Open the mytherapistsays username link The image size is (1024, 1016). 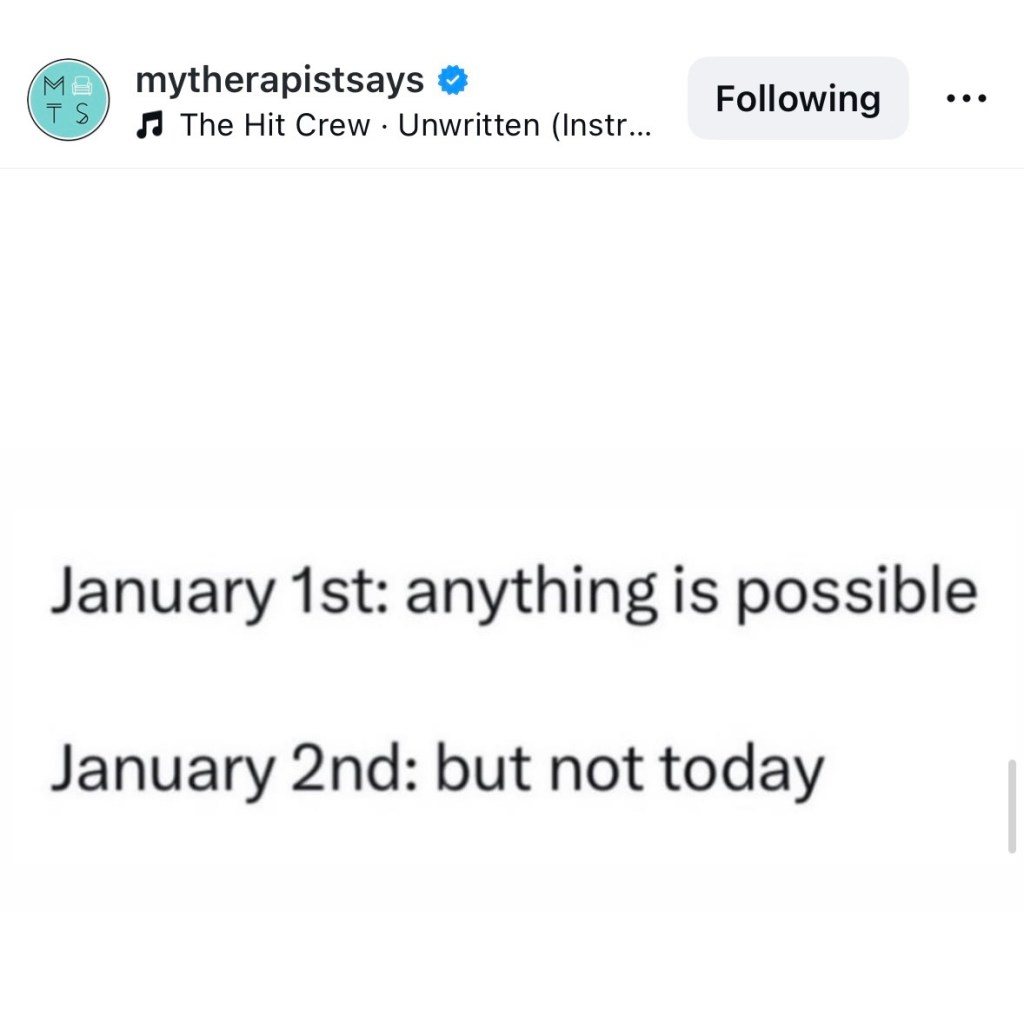click(x=279, y=79)
